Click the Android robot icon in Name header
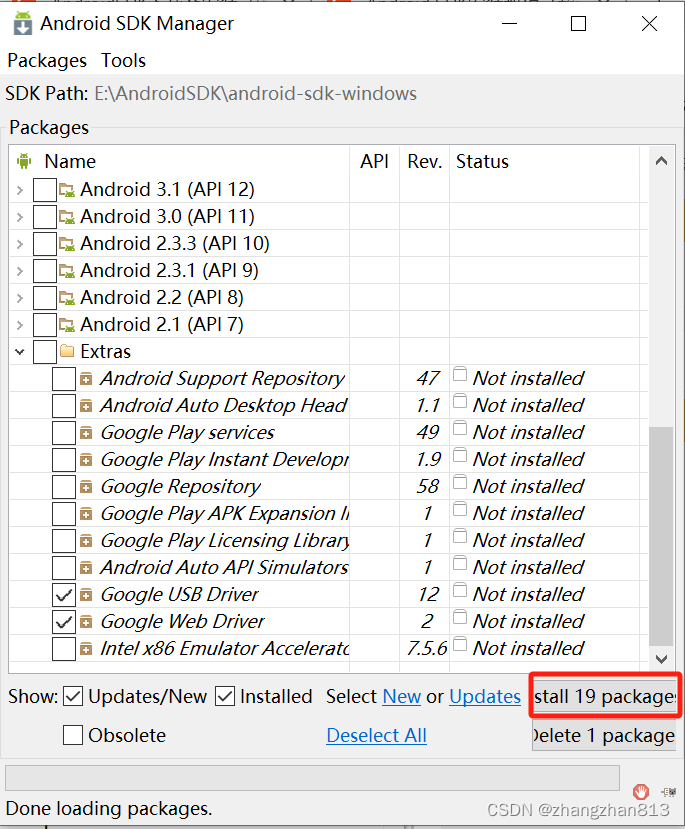 point(24,161)
